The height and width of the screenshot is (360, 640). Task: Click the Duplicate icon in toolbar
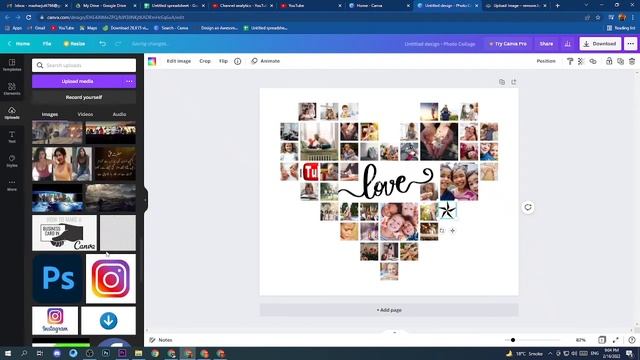click(620, 61)
